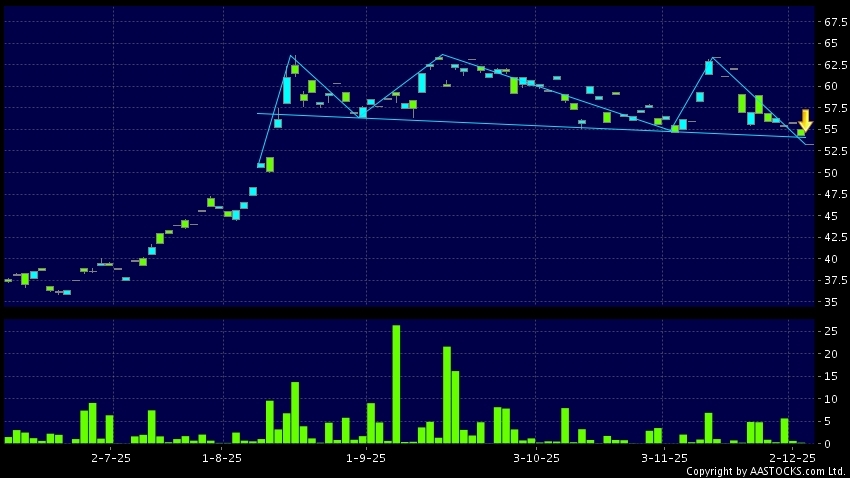Click the tall cyan candlestick below the first peak
This screenshot has height=478, width=850.
(287, 91)
